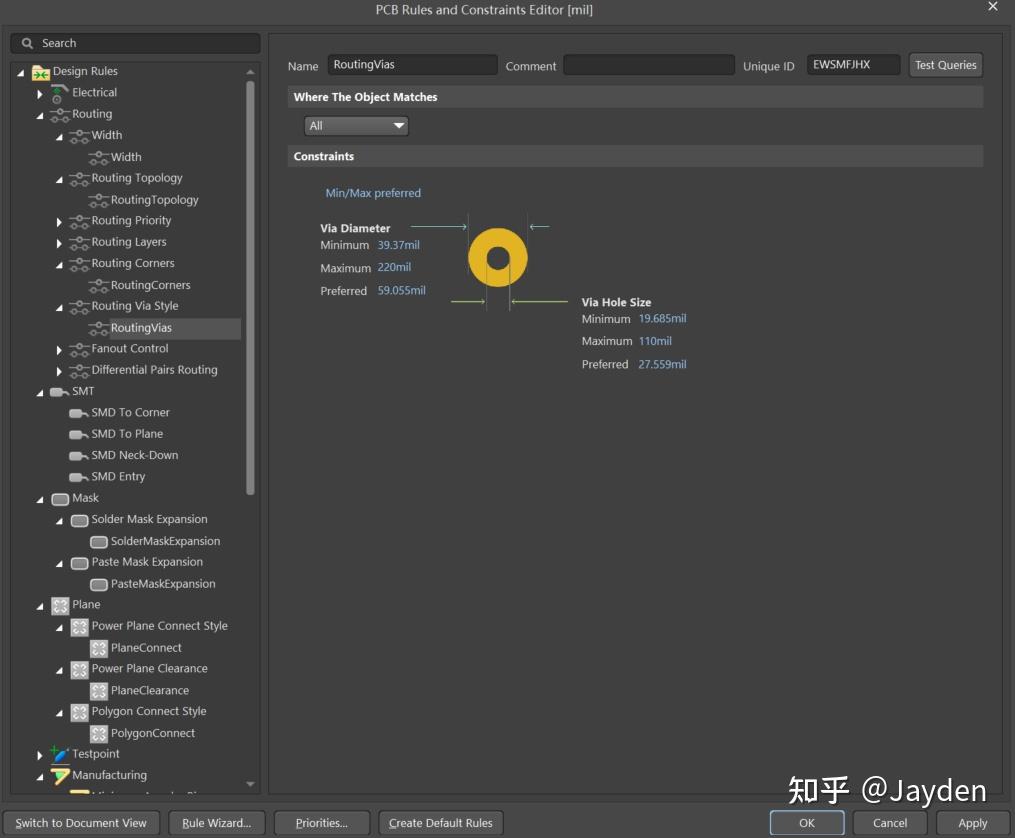Viewport: 1015px width, 838px height.
Task: Click the Cancel button
Action: [x=889, y=823]
